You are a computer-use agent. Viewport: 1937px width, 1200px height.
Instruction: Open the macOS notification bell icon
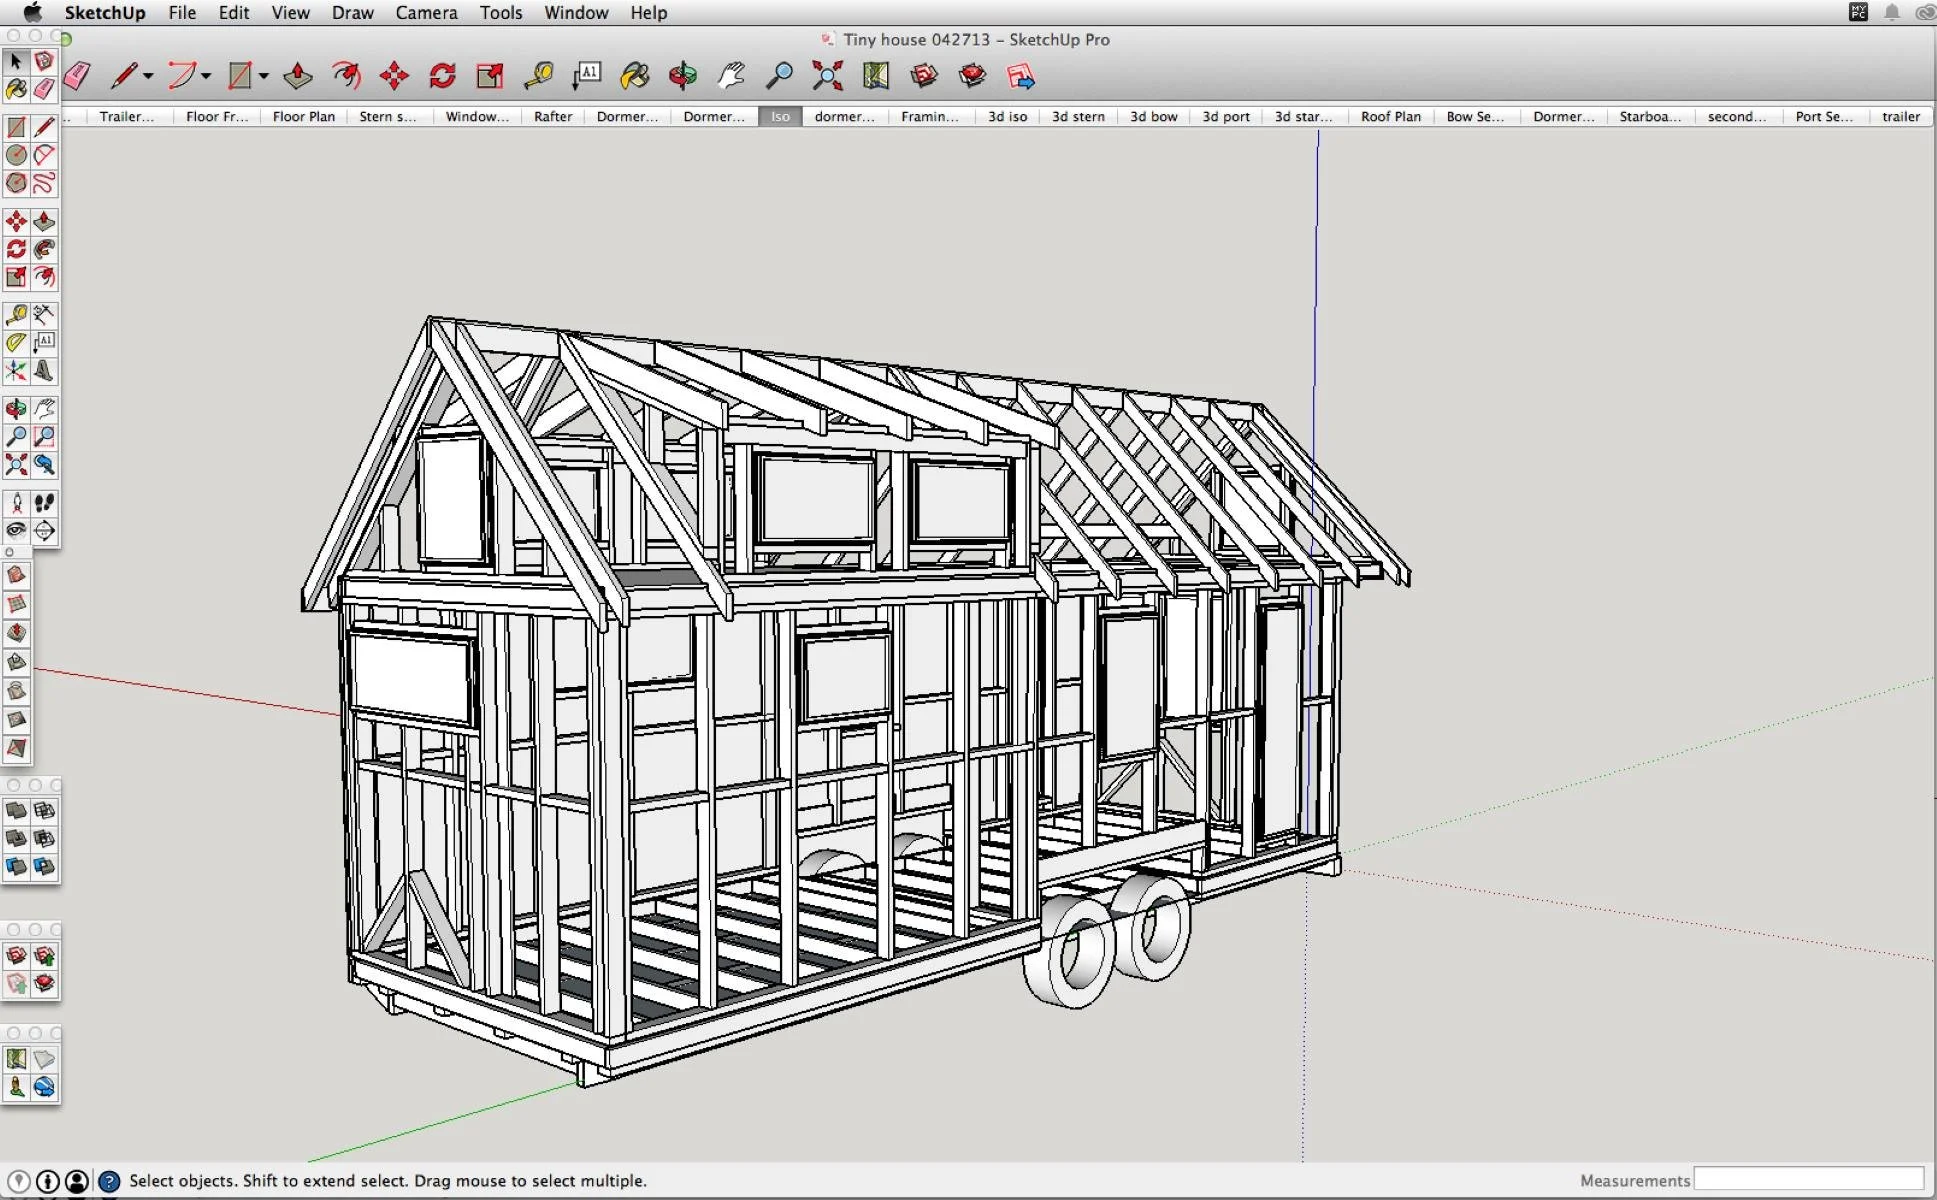pos(1891,13)
